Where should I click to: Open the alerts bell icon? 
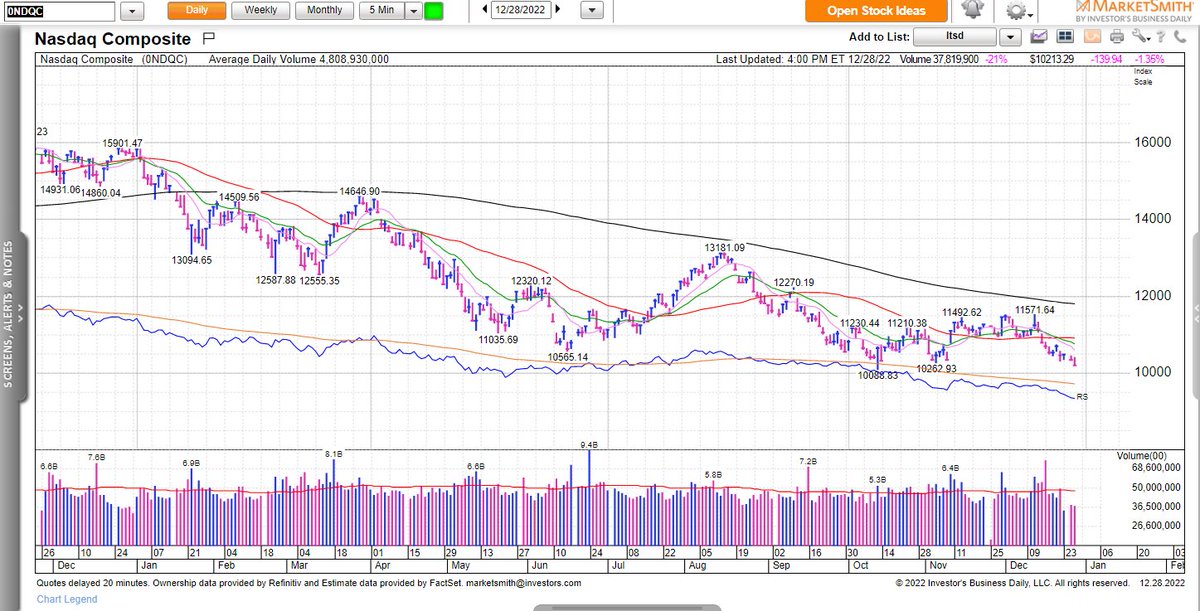point(972,11)
